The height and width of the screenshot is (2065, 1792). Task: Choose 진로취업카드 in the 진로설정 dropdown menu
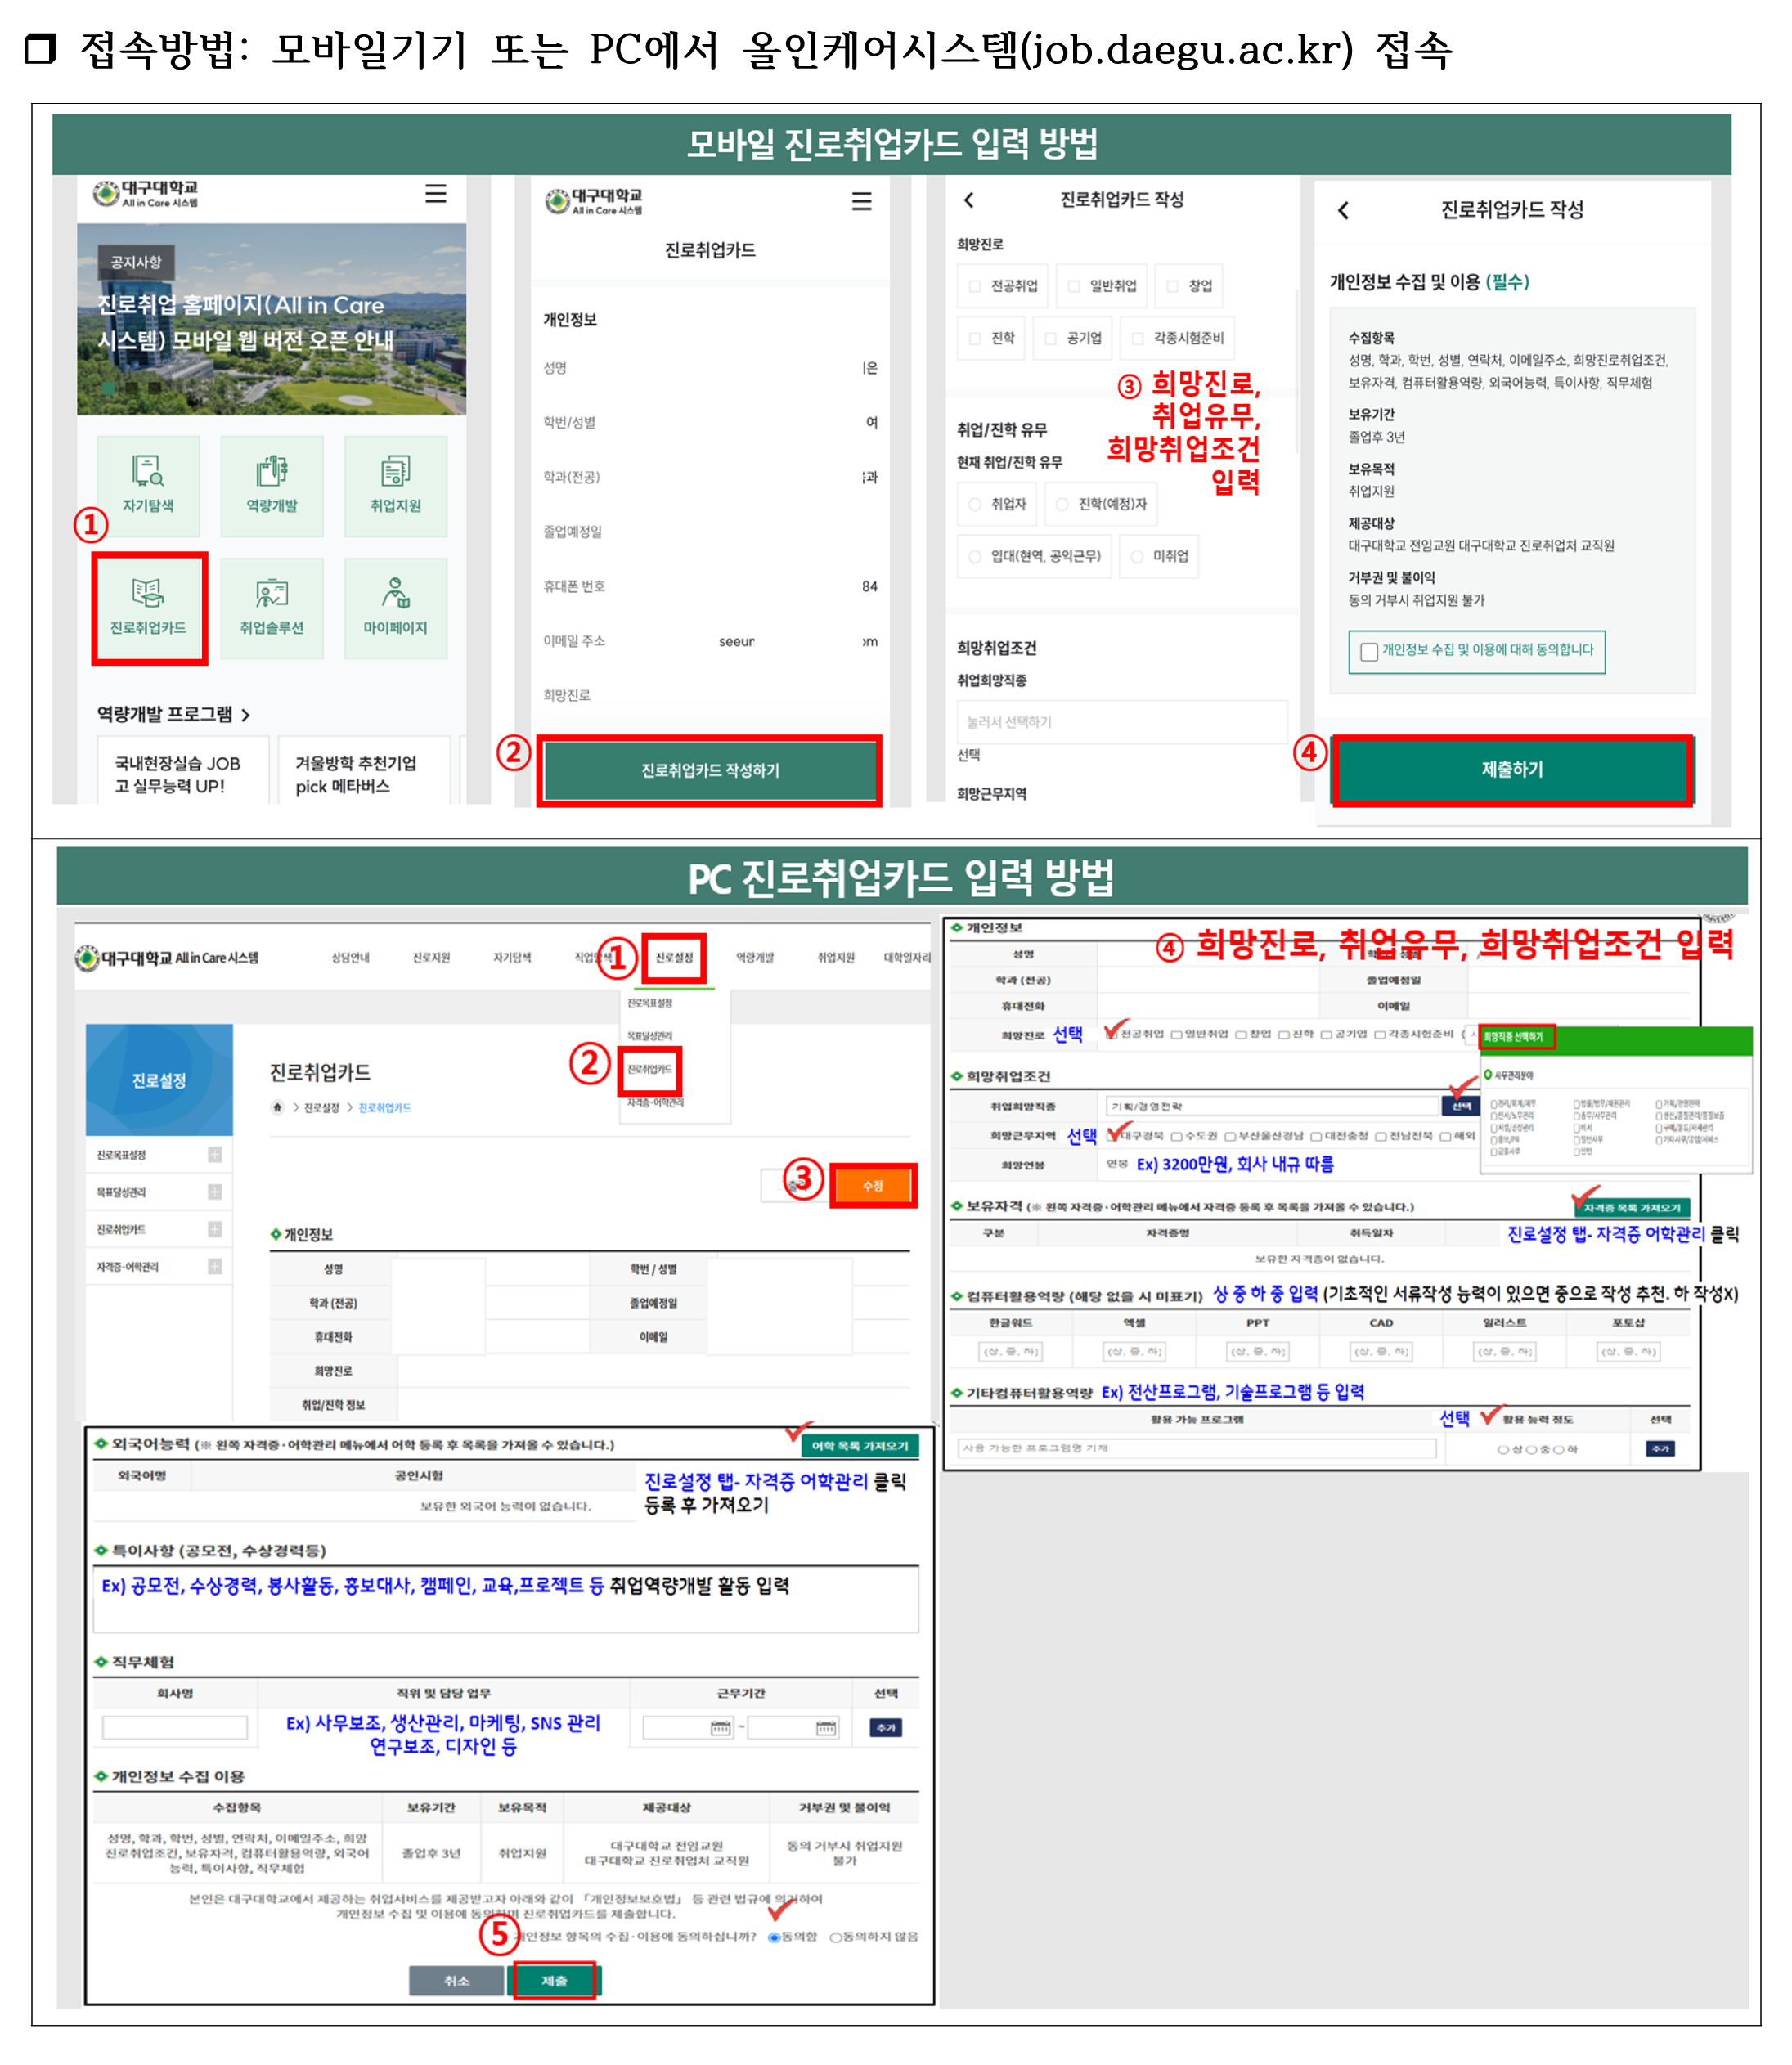pos(649,1069)
